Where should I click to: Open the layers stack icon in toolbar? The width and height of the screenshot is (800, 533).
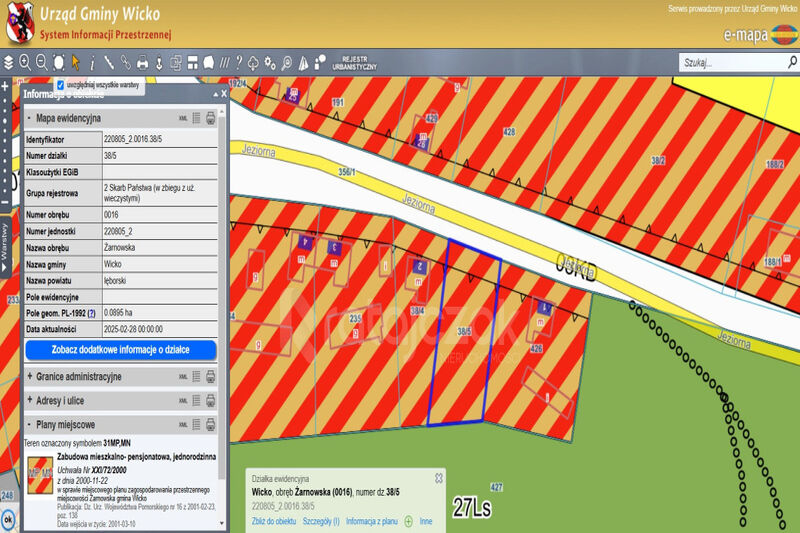(x=8, y=62)
